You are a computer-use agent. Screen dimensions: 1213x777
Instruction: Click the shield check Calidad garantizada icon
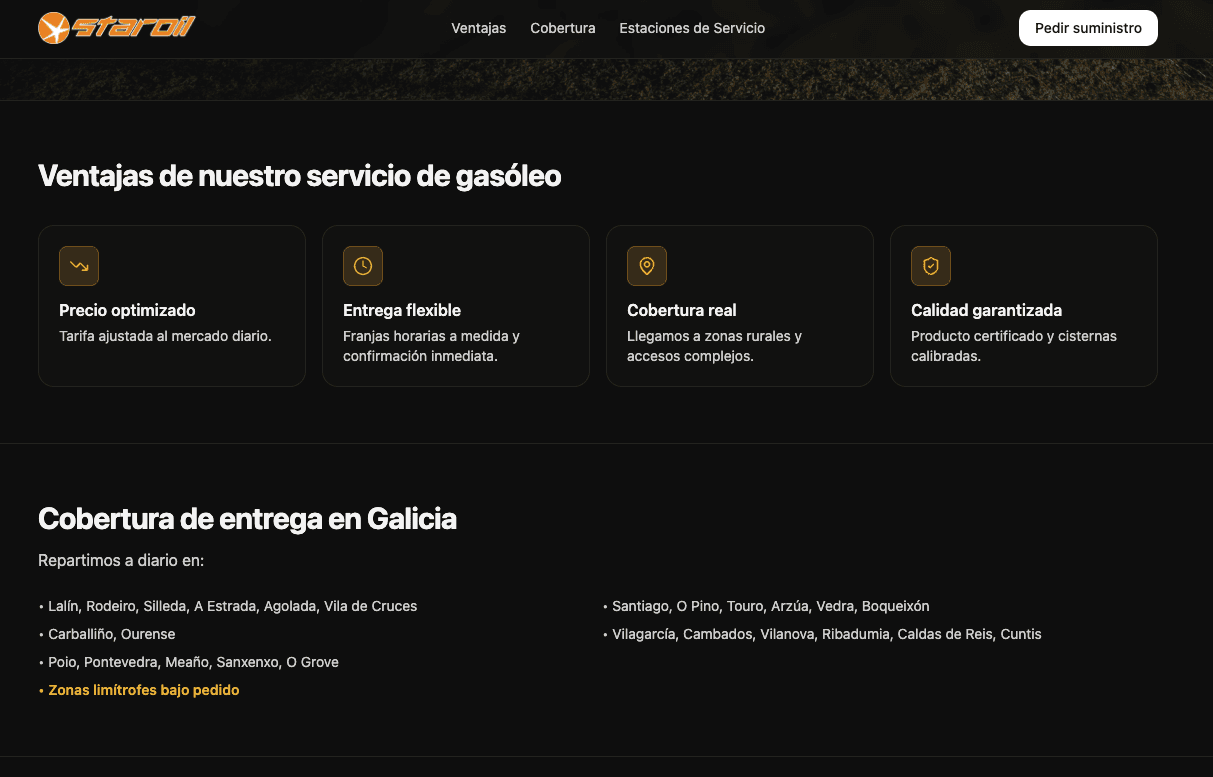coord(931,266)
